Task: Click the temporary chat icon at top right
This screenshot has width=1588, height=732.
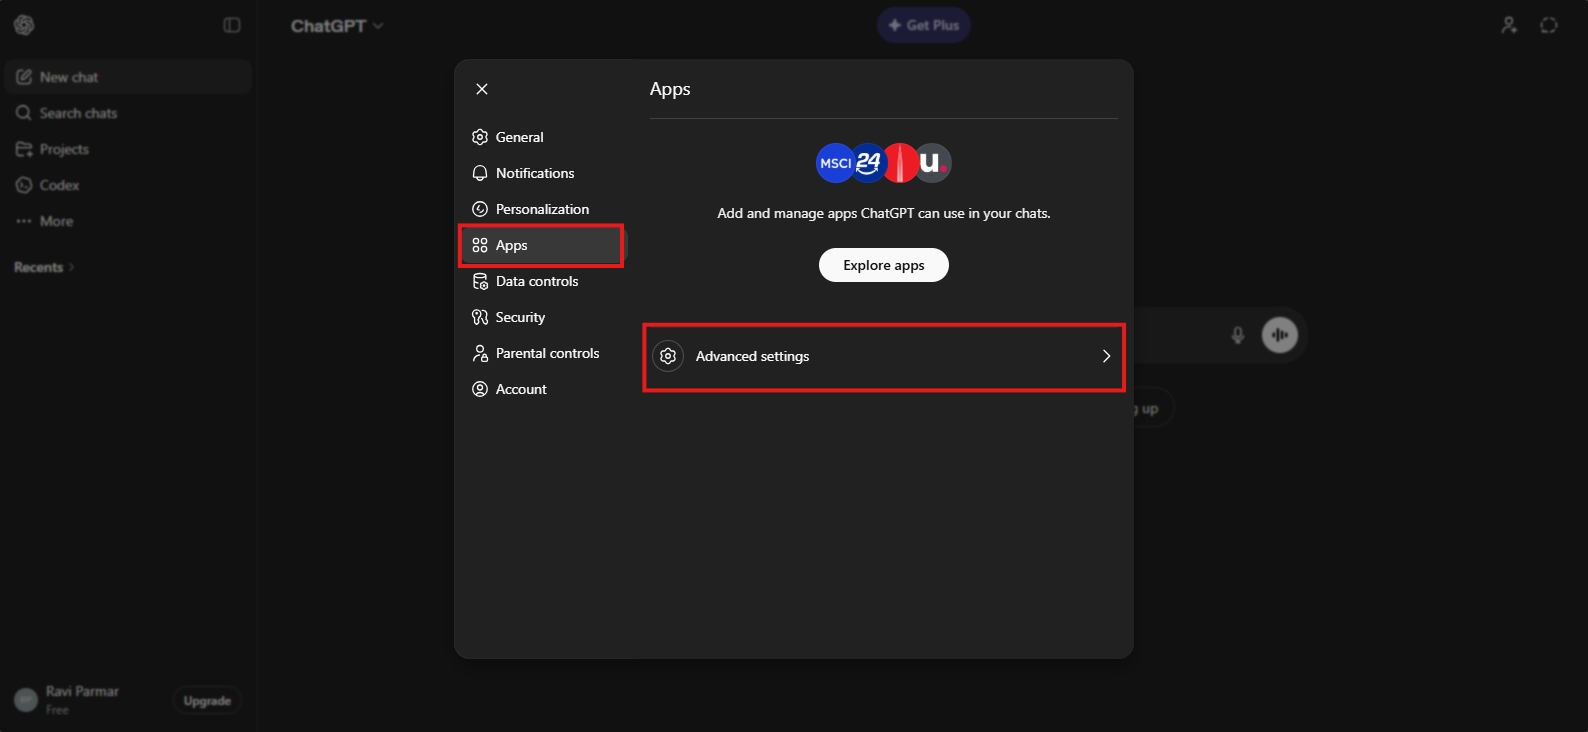Action: (1549, 25)
